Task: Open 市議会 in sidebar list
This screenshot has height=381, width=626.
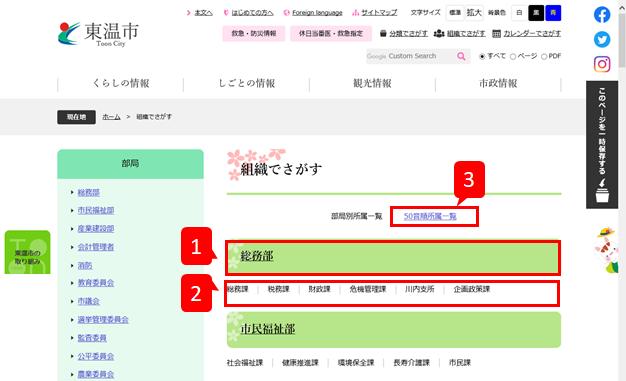Action: [x=89, y=301]
